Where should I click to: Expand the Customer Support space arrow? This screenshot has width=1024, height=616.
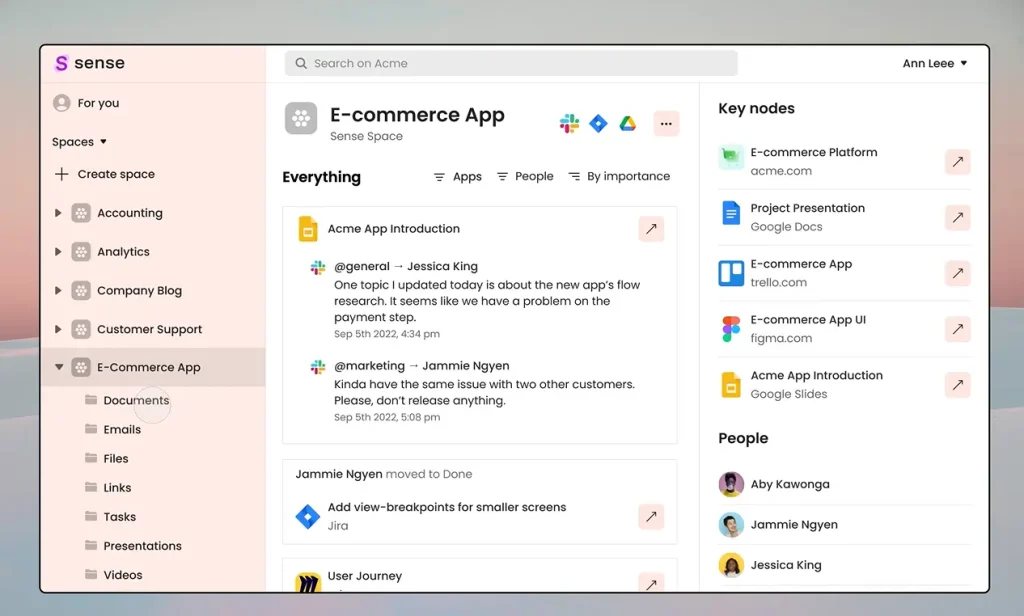58,329
